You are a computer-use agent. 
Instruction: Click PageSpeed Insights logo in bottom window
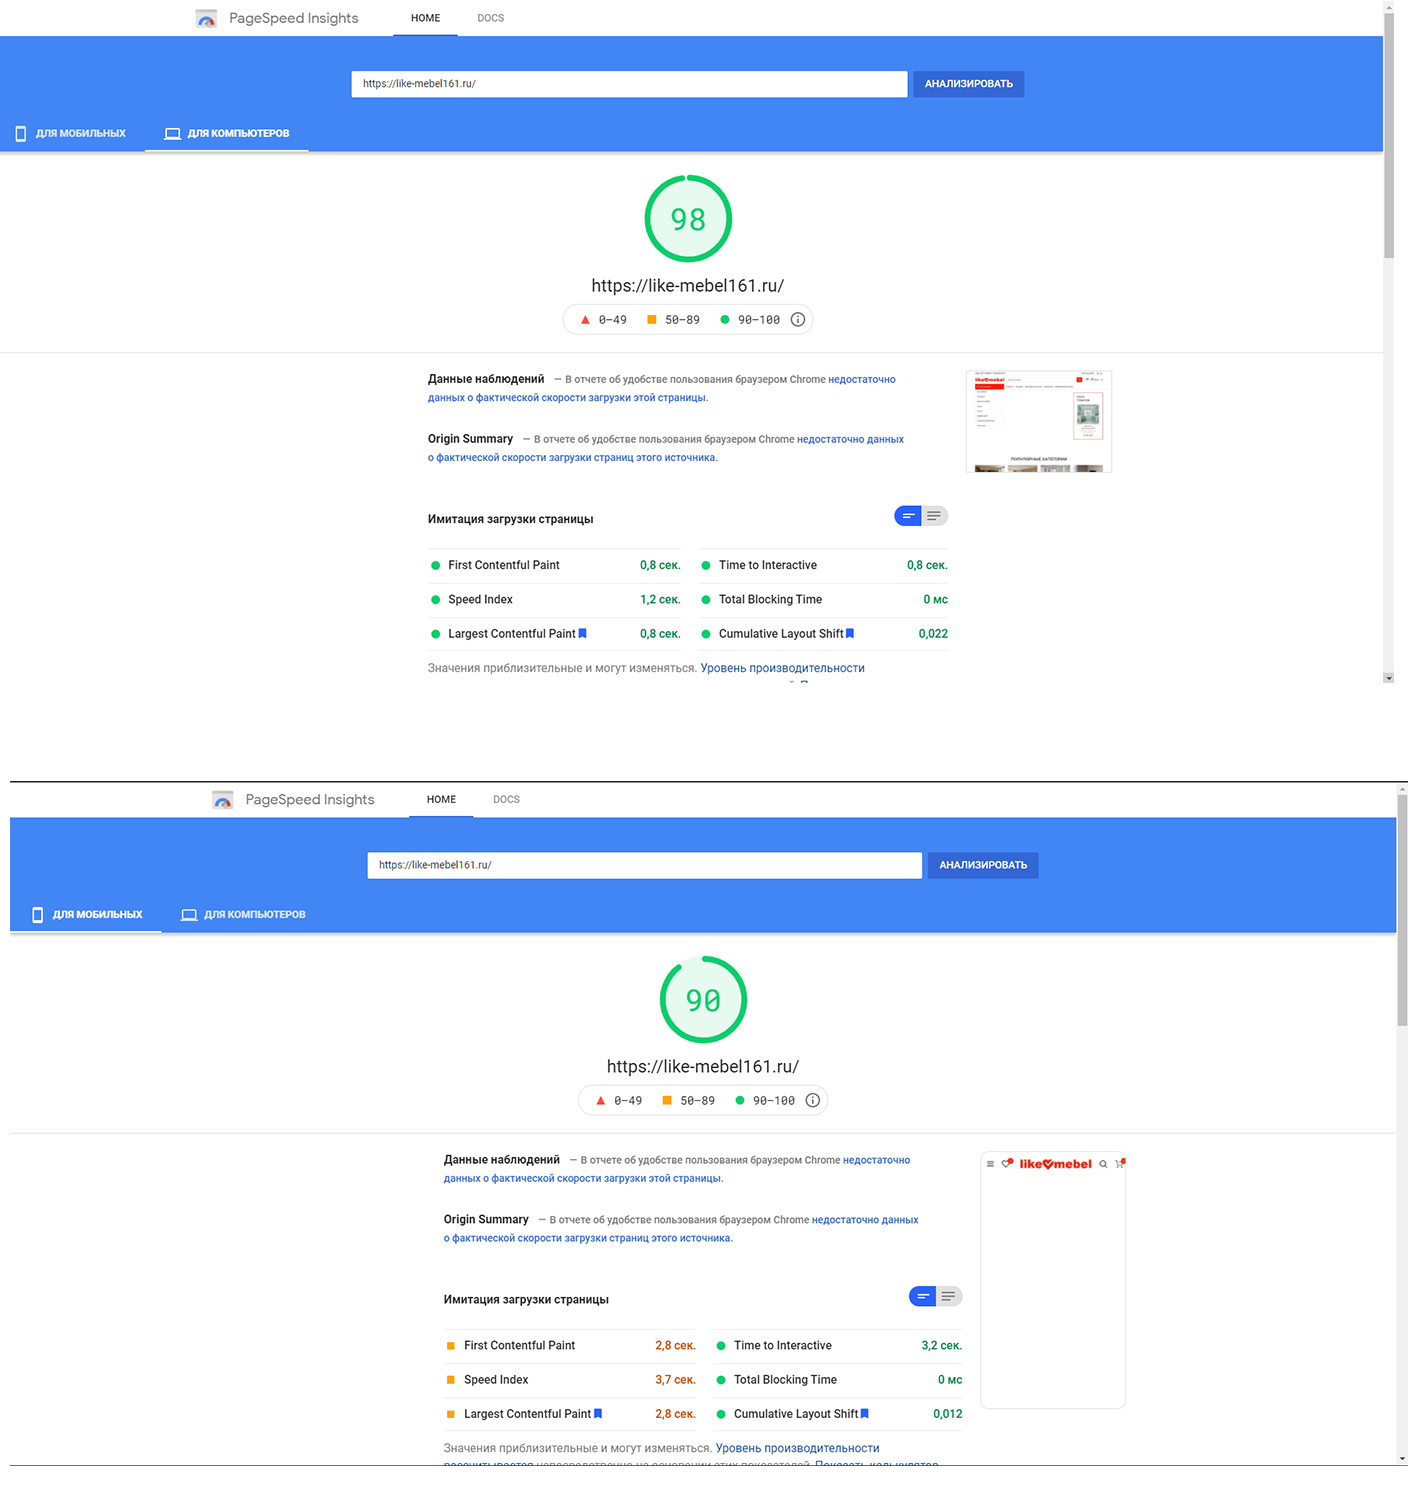point(223,799)
